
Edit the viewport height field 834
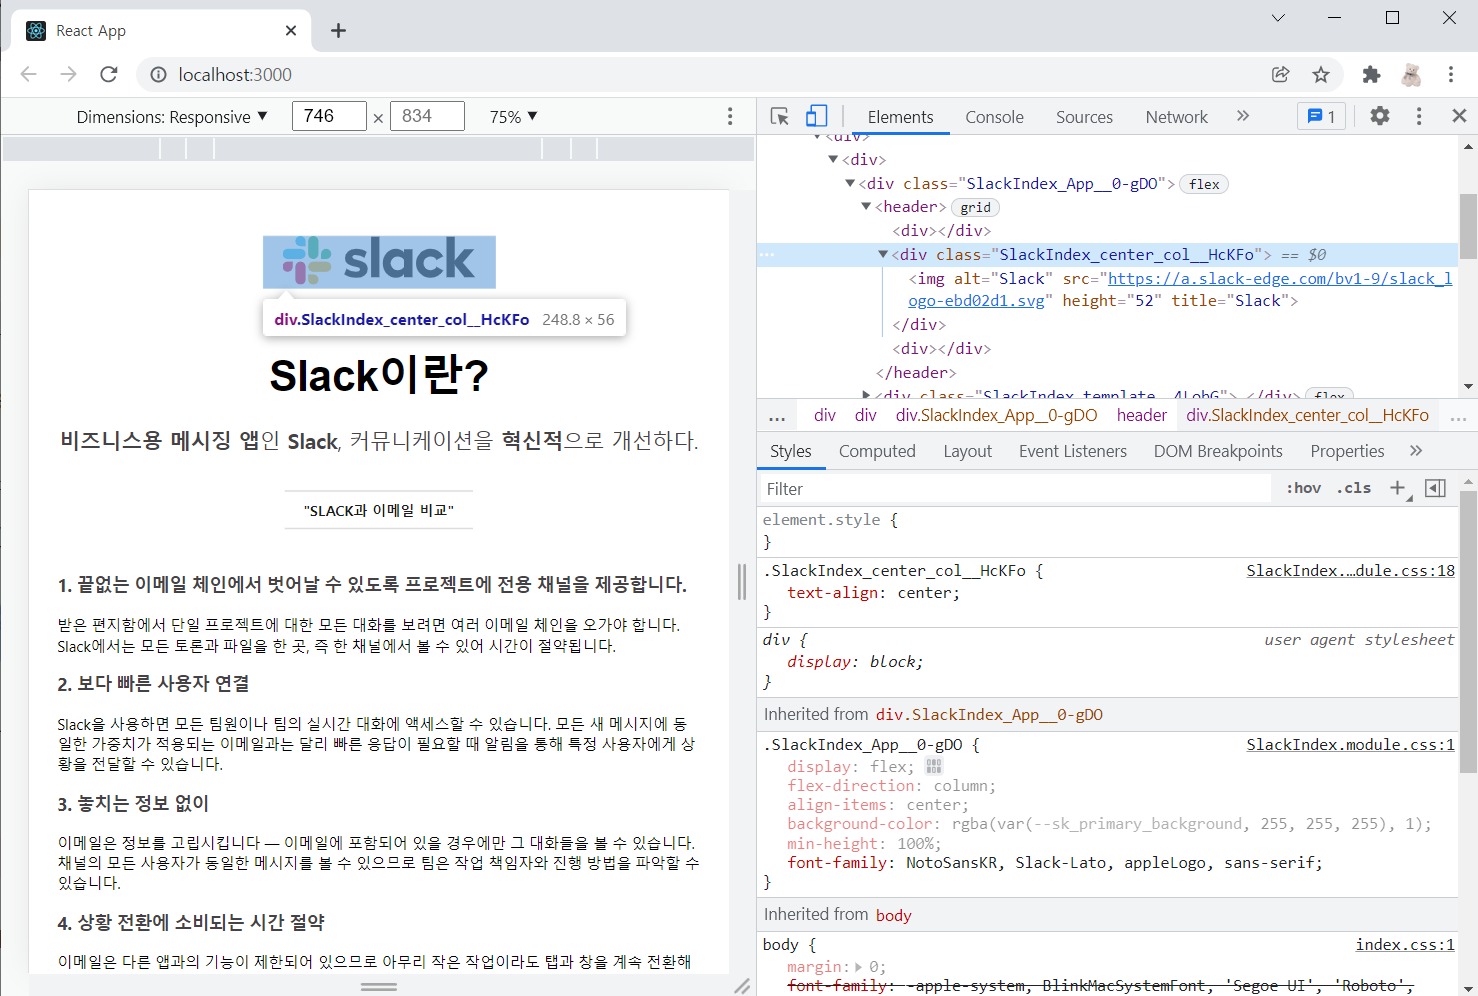pos(427,116)
